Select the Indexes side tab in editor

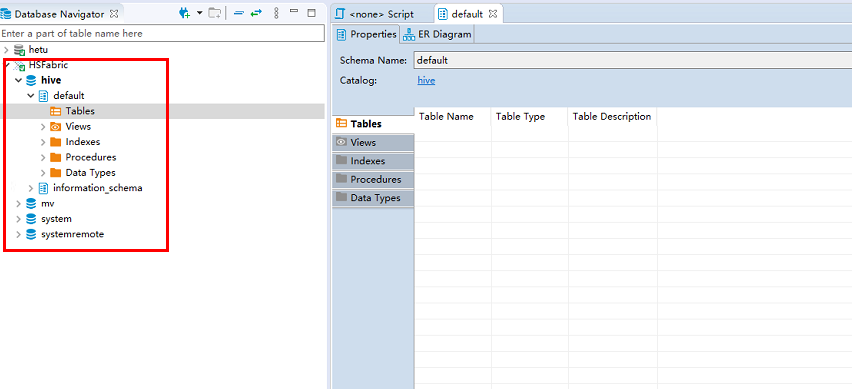pos(373,161)
